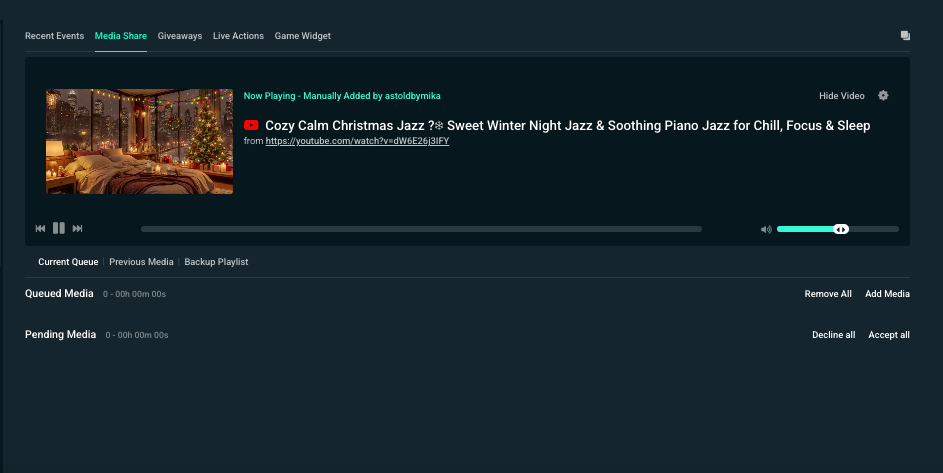Switch to Backup Playlist view
Screen dimensions: 943x473
pyautogui.click(x=216, y=262)
